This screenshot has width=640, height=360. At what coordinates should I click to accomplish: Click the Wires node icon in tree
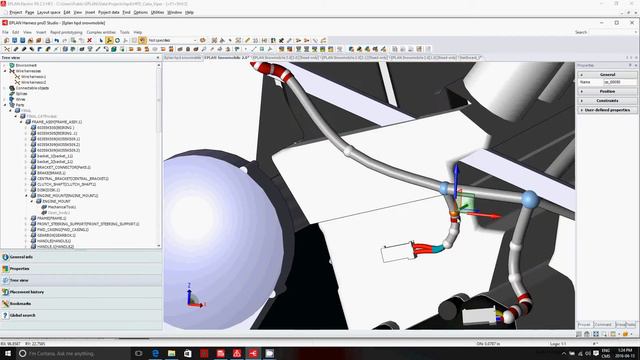coord(12,99)
